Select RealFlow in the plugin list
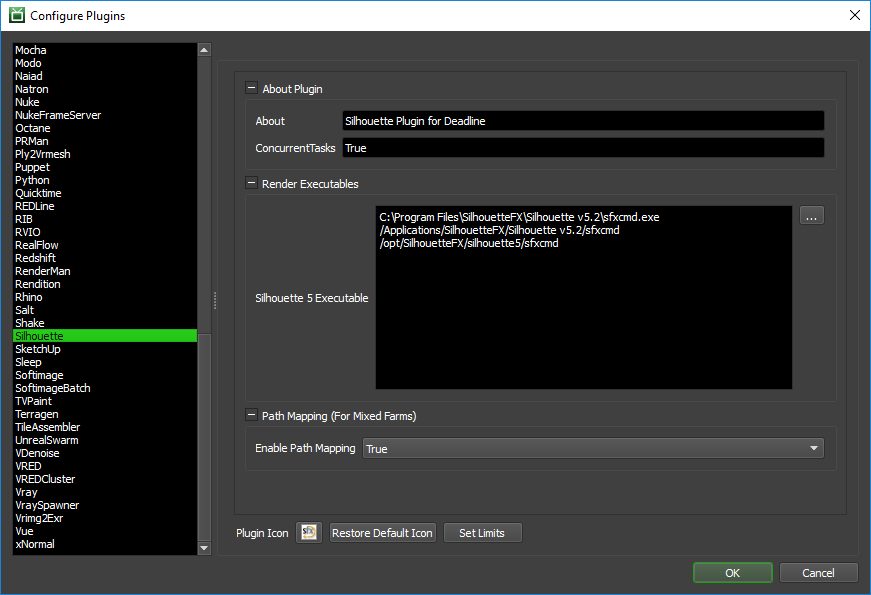Screen dimensions: 871x595 [105, 245]
